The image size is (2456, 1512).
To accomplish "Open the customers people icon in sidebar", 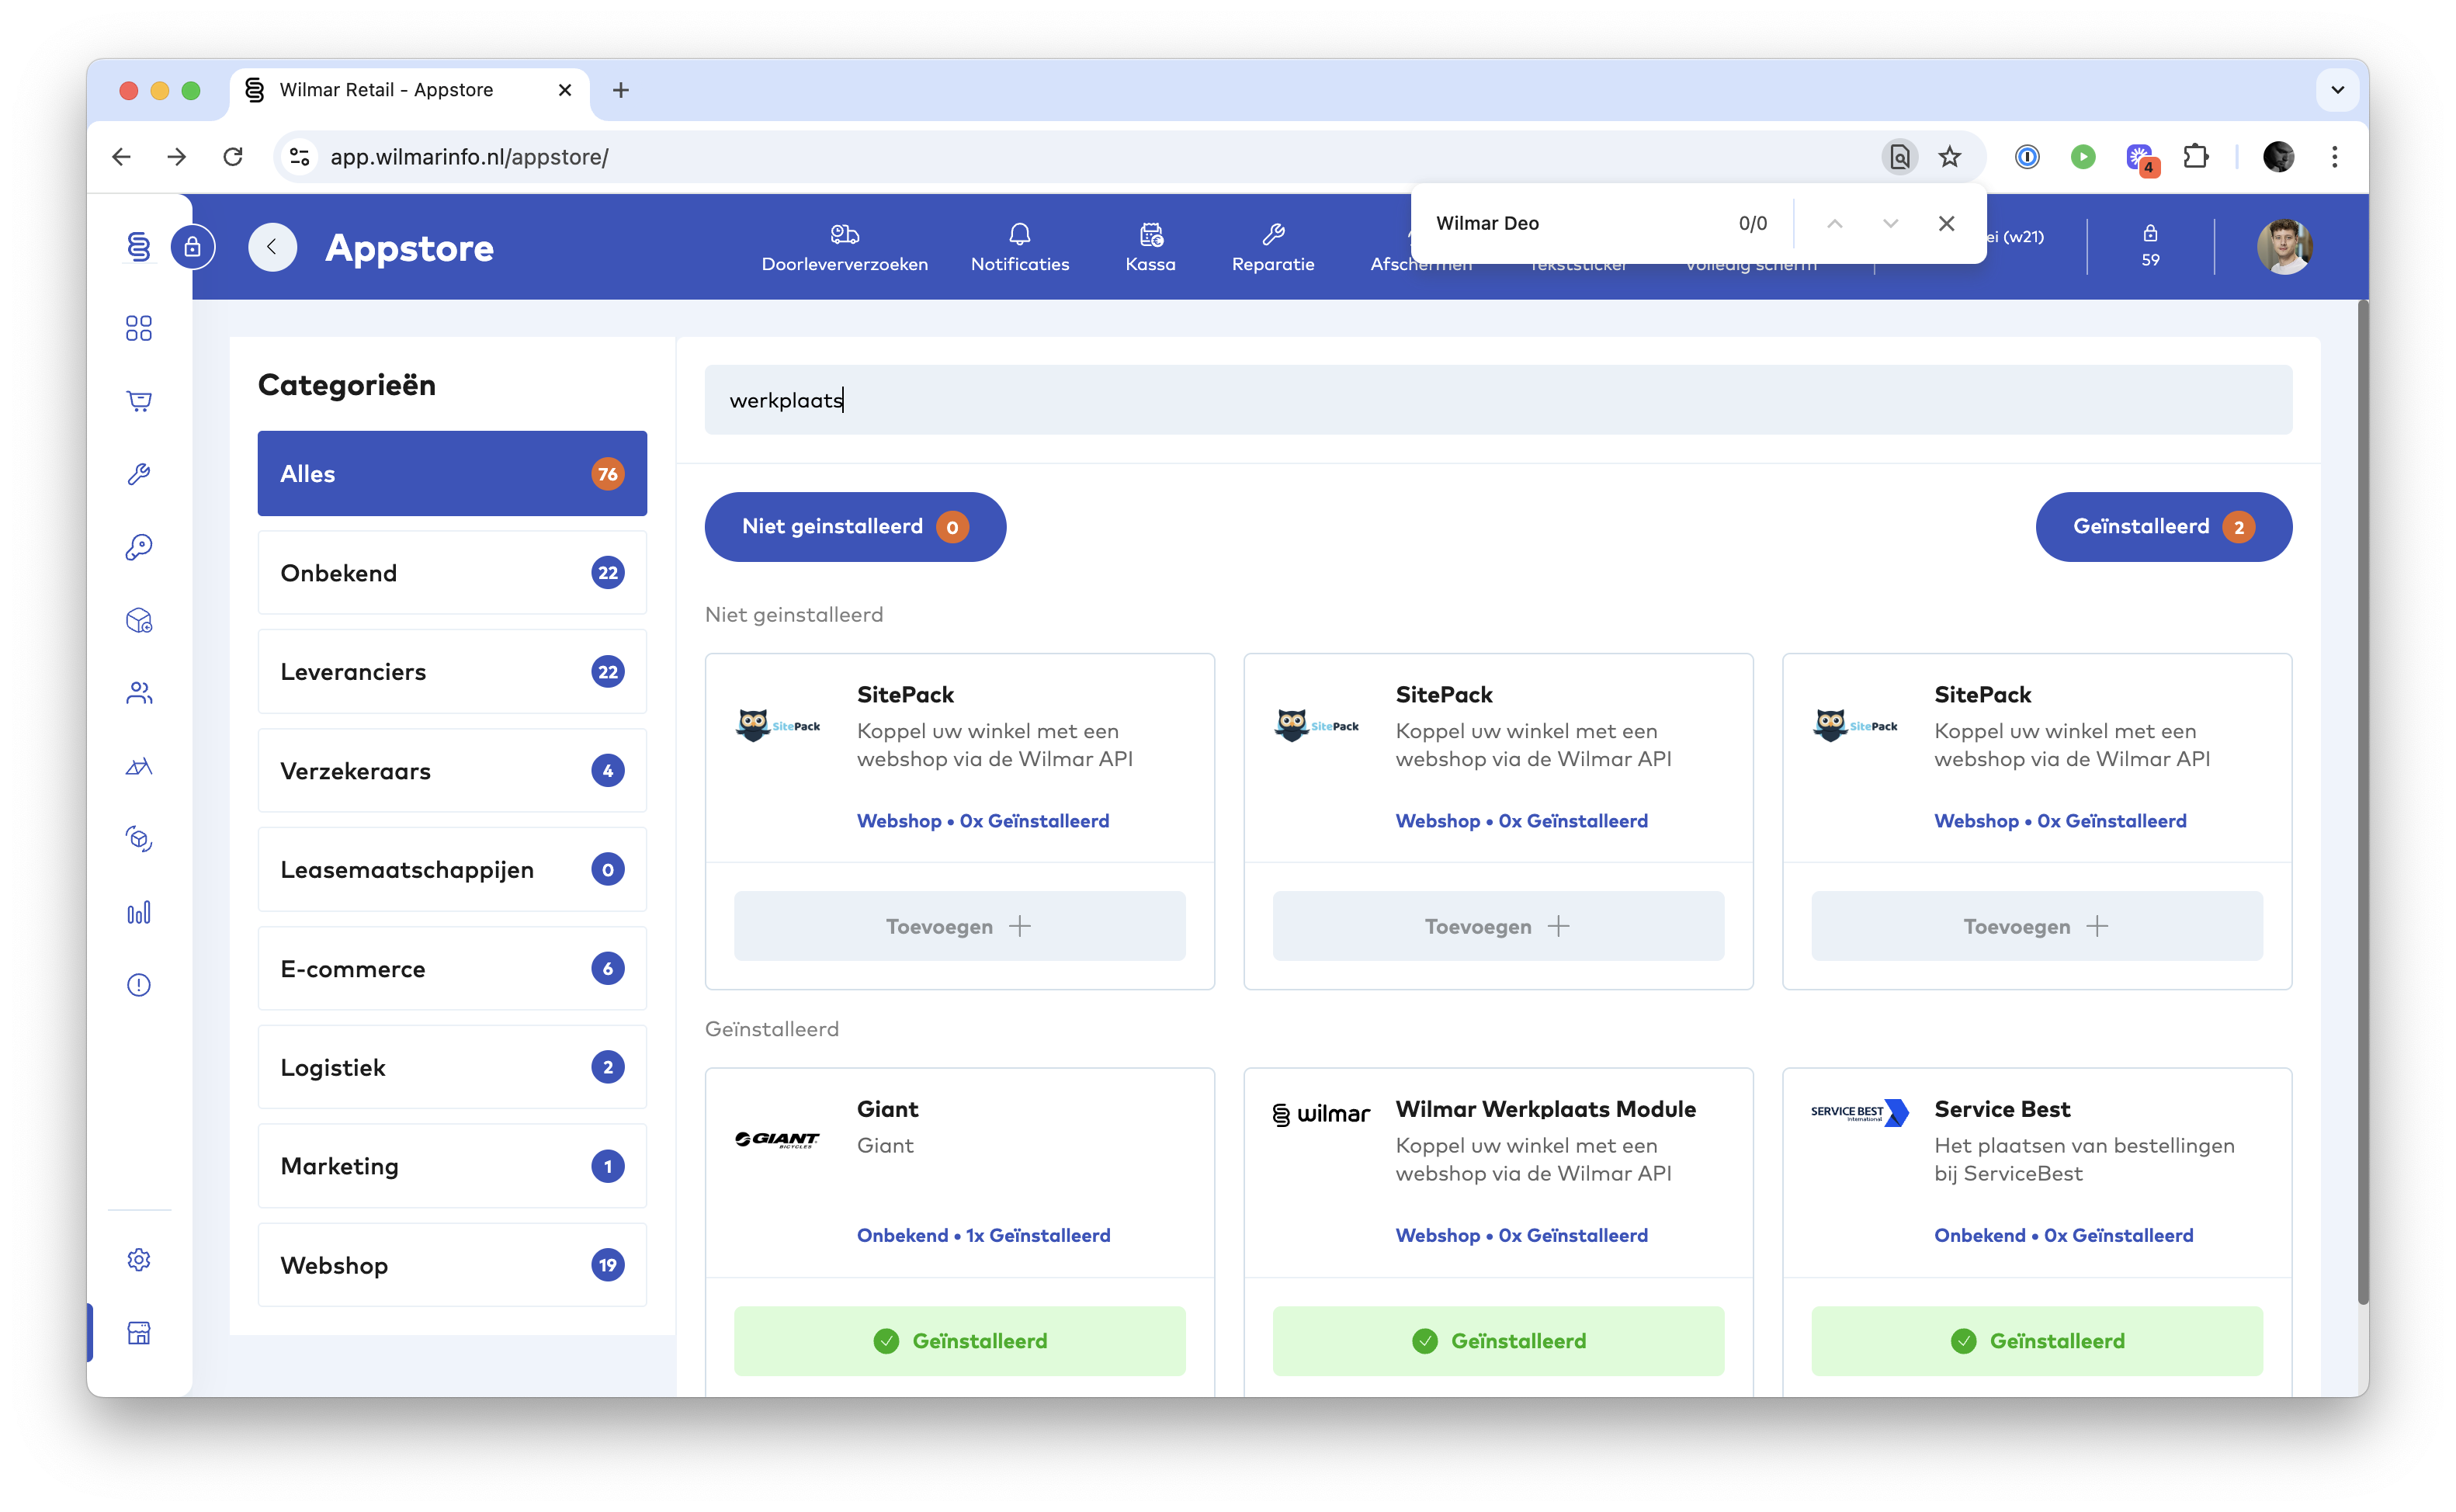I will 139,693.
